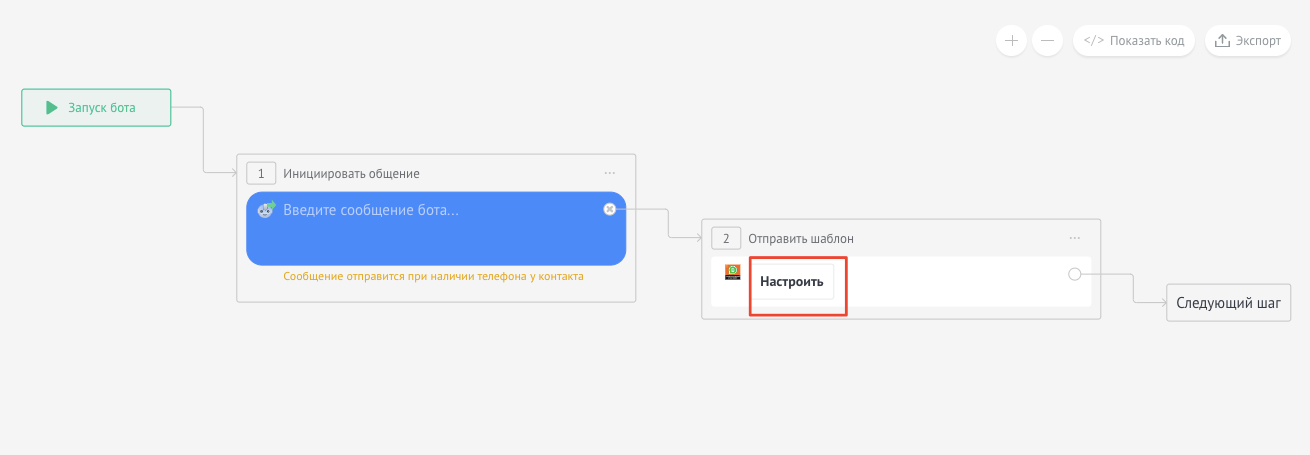Screen dimensions: 1310x455
Task: Open the three-dot menu of Отправить шаблон
Action: coord(1075,238)
